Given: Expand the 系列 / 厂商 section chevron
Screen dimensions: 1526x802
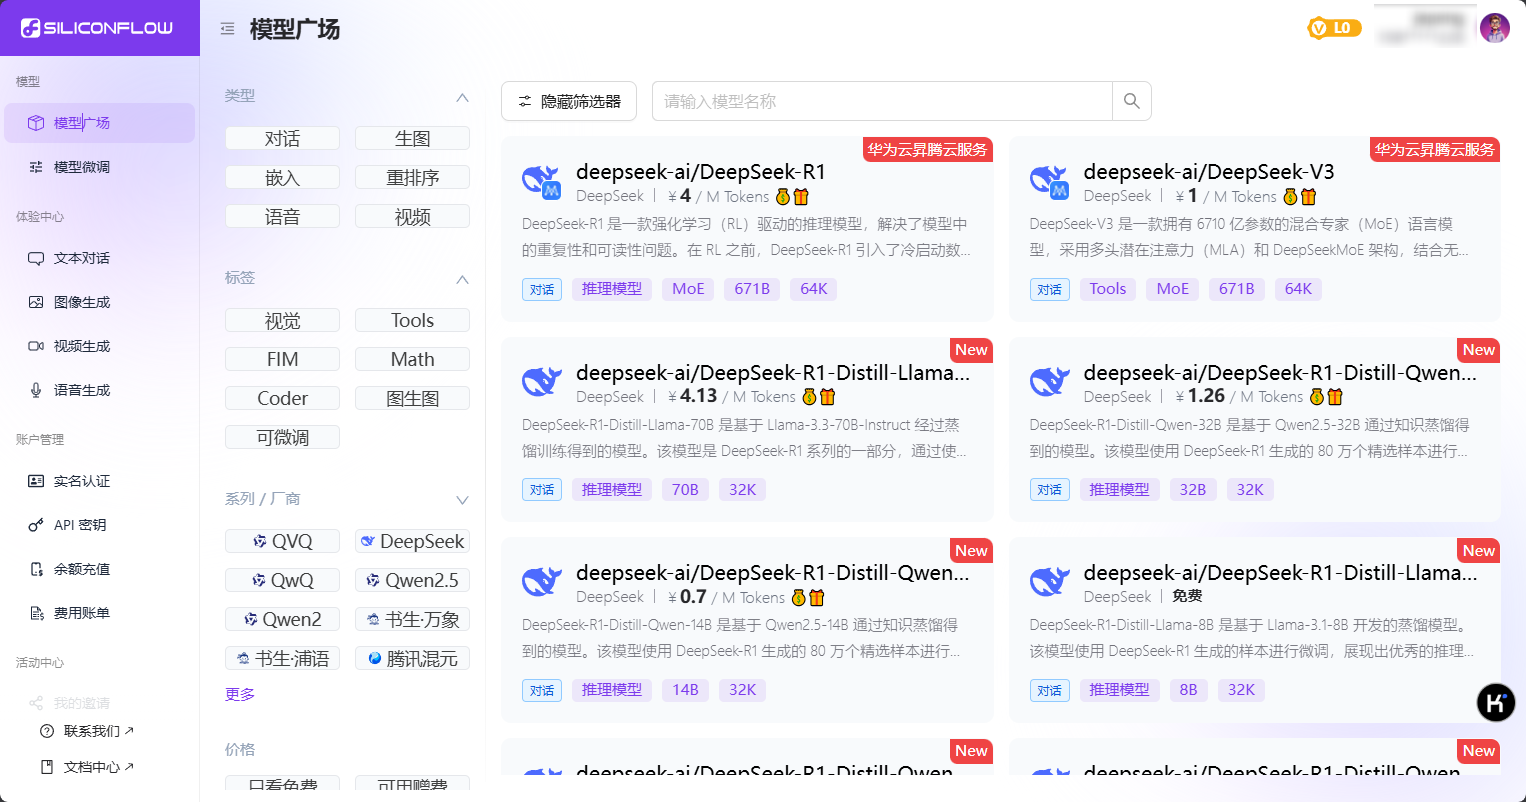Looking at the screenshot, I should point(462,500).
